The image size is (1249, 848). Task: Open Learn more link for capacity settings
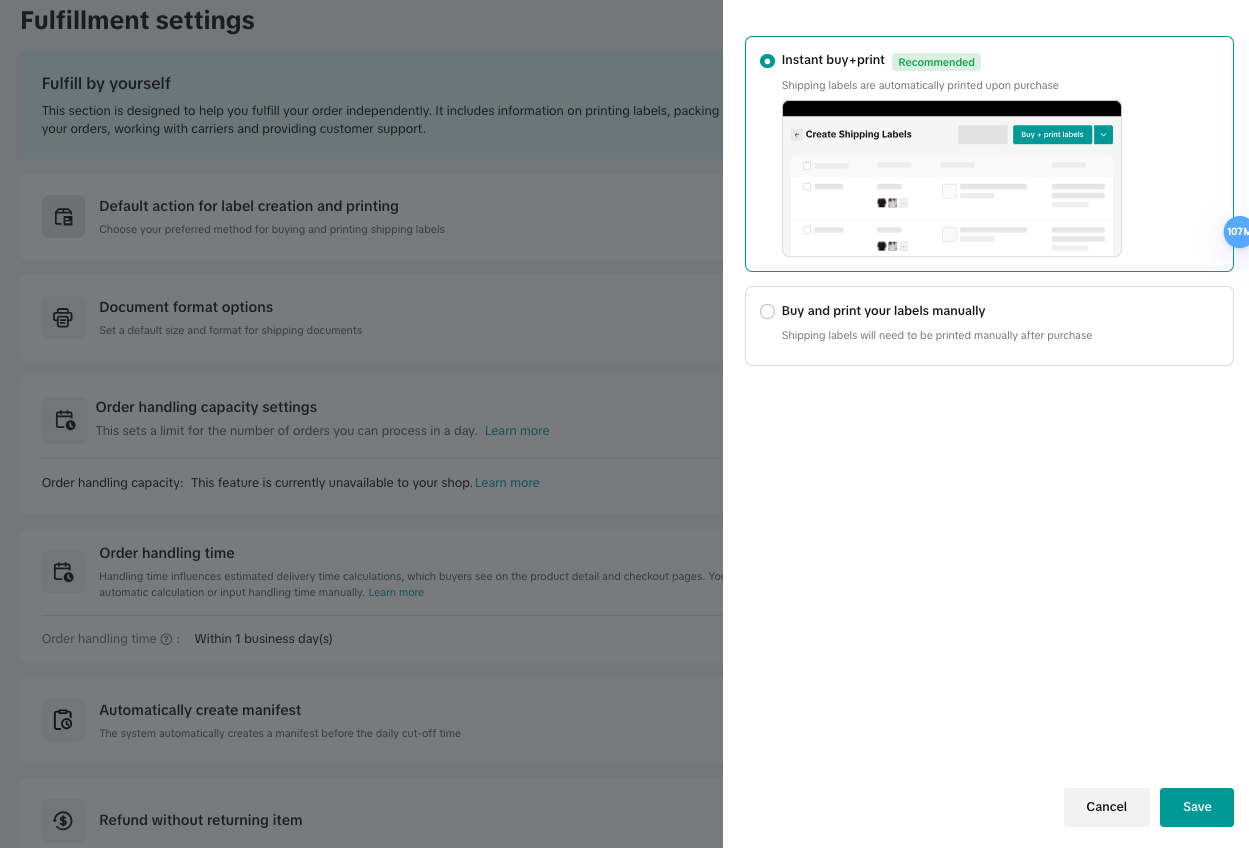(517, 431)
